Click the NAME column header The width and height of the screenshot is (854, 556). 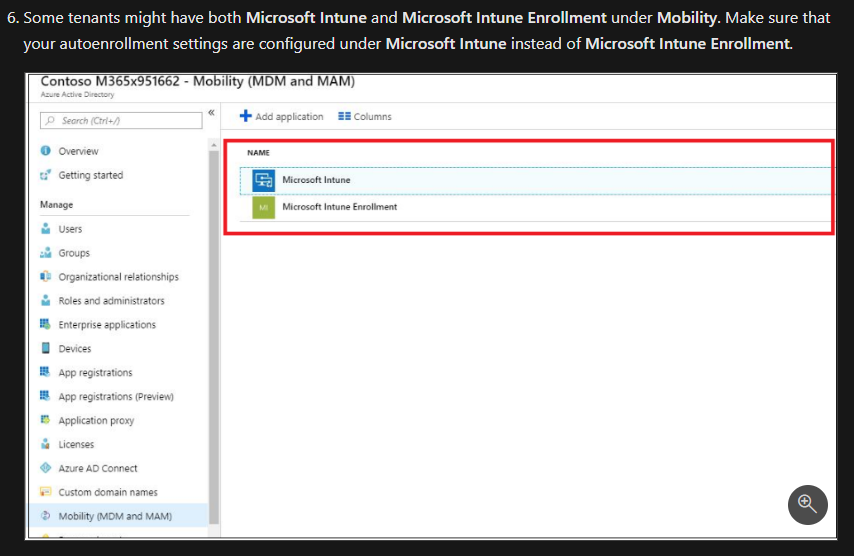258,152
